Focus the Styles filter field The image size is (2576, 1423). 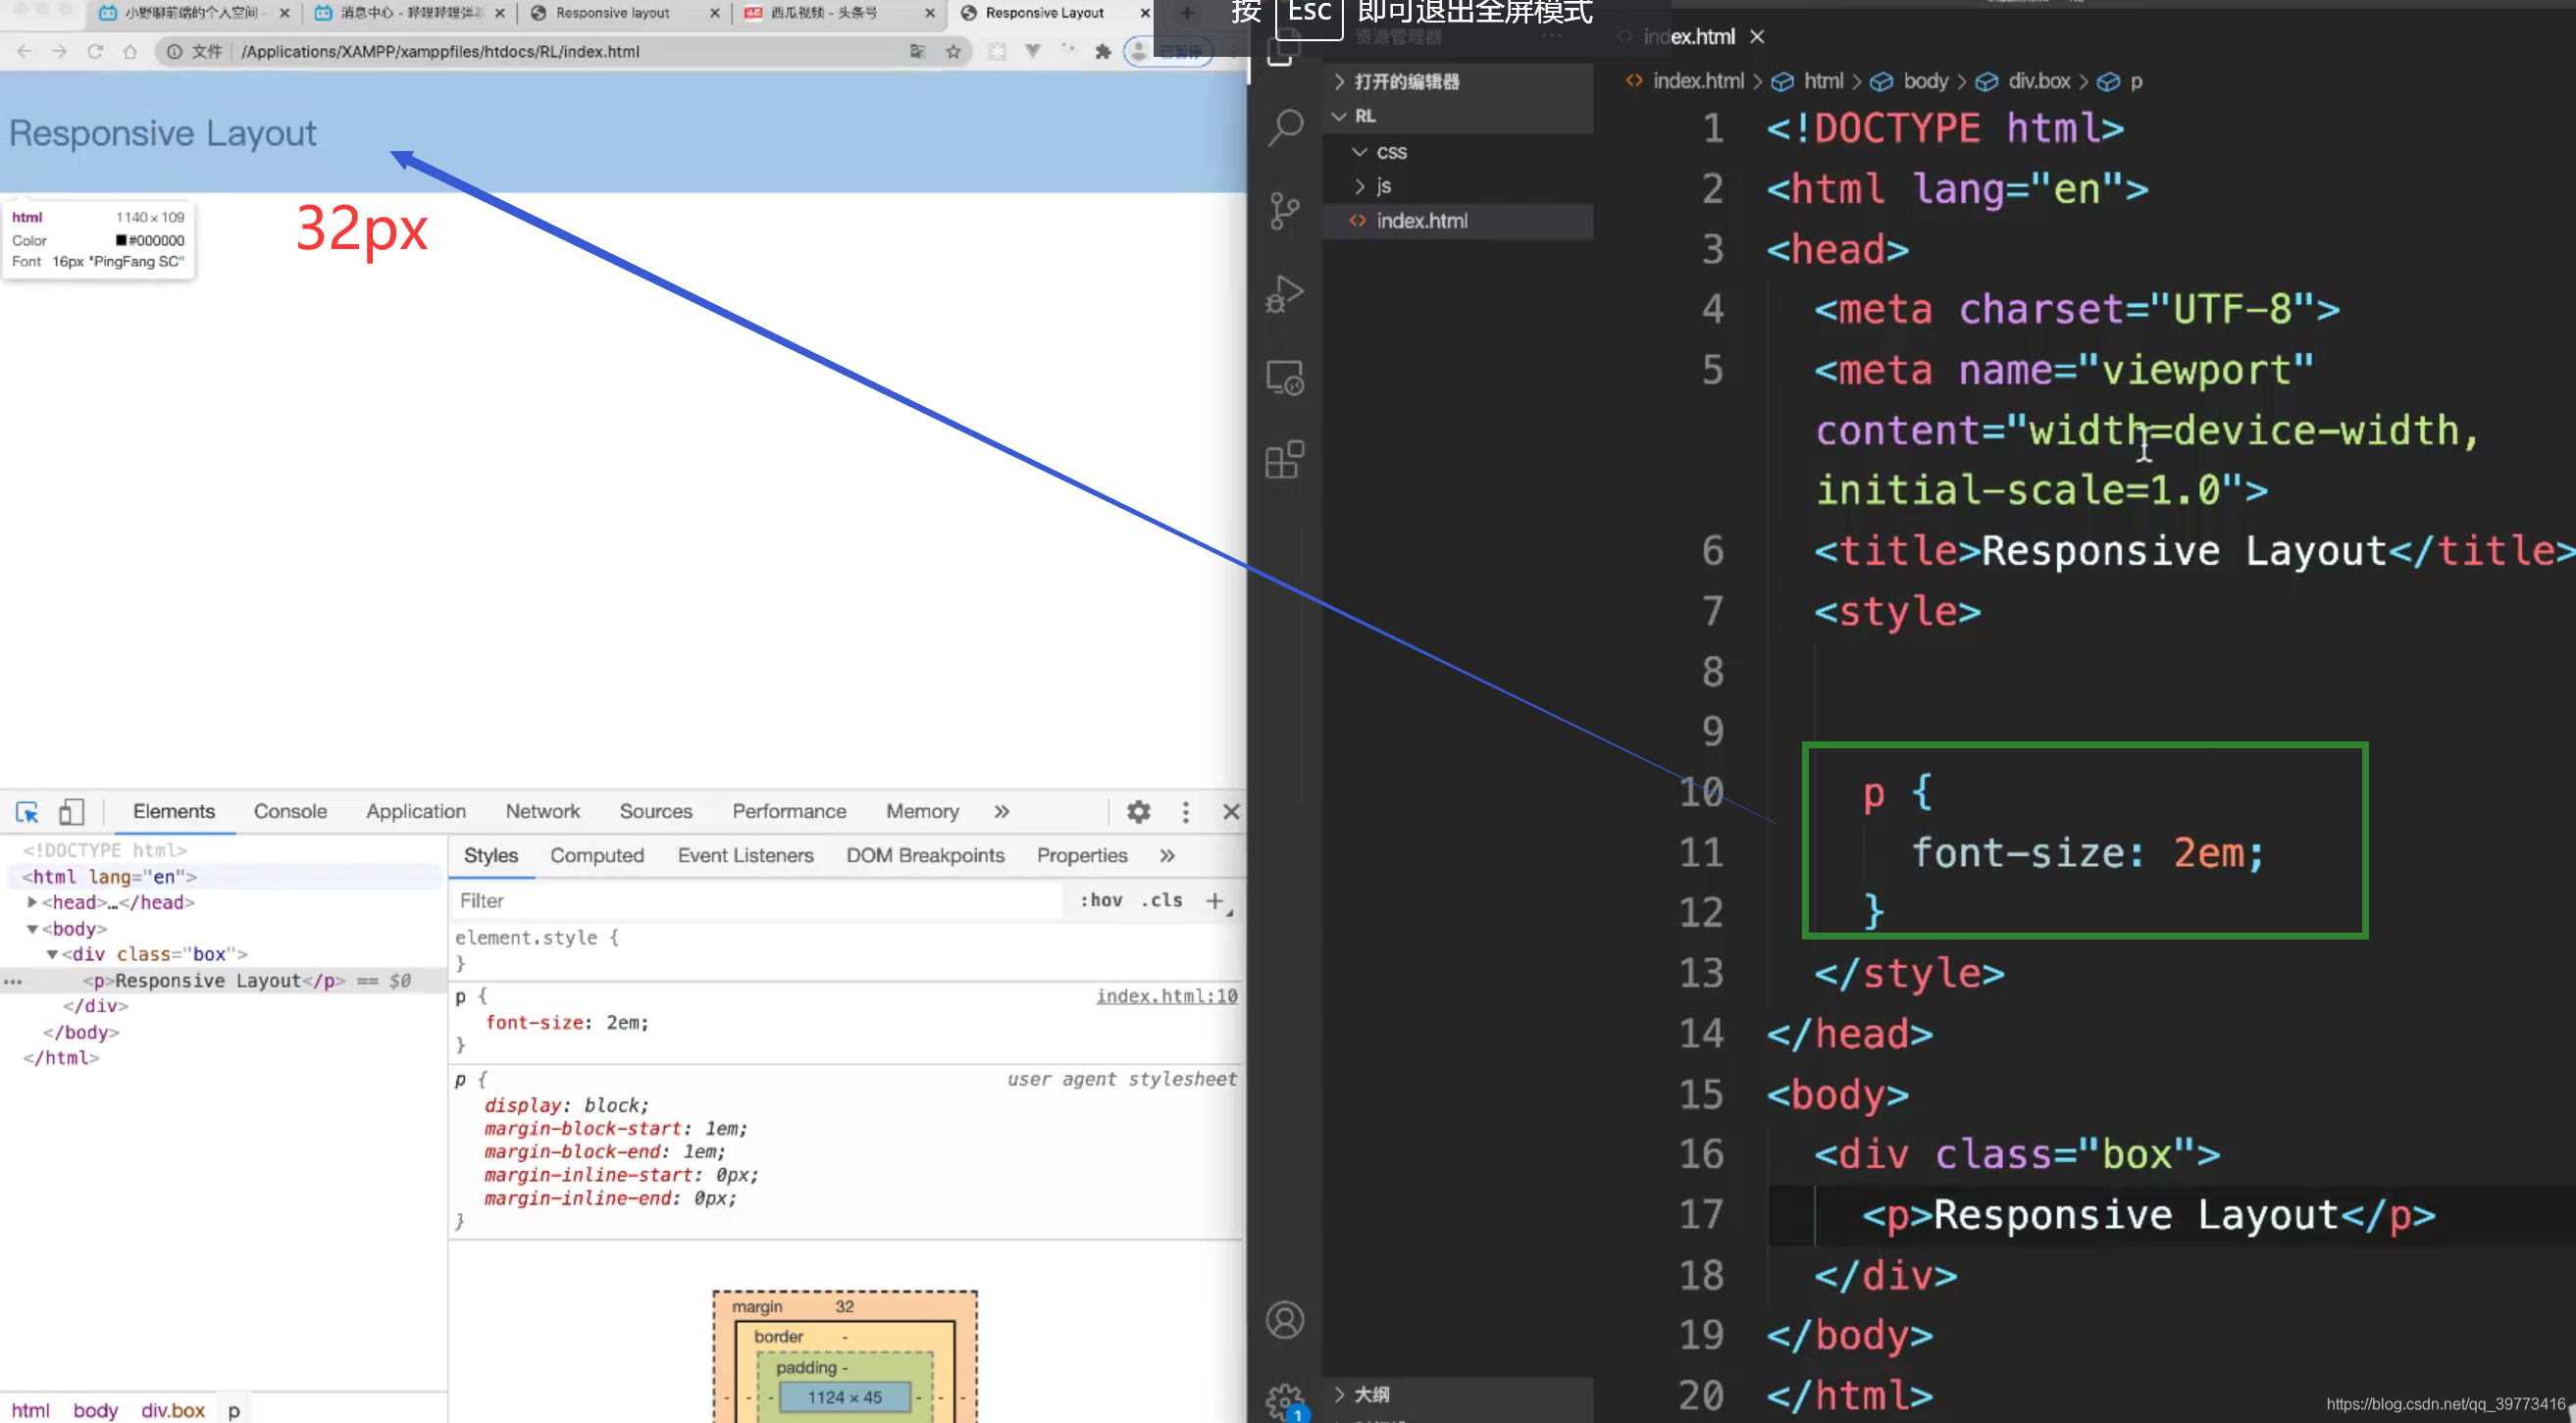coord(759,901)
